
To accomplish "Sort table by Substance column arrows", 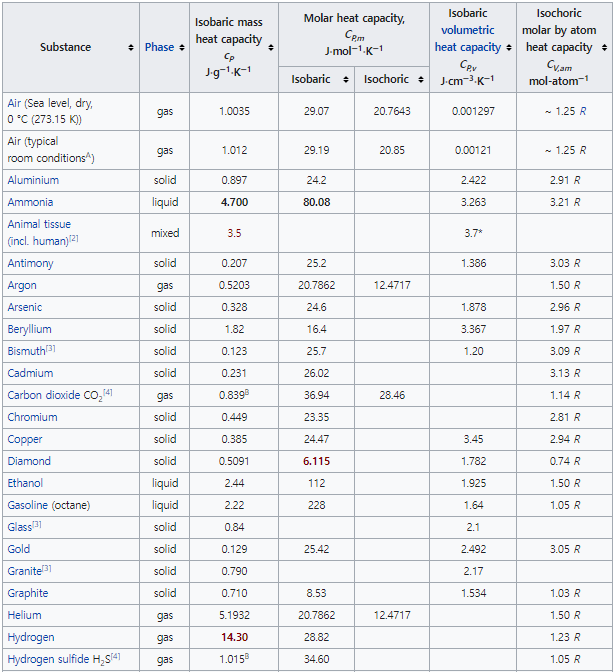I will coord(131,48).
